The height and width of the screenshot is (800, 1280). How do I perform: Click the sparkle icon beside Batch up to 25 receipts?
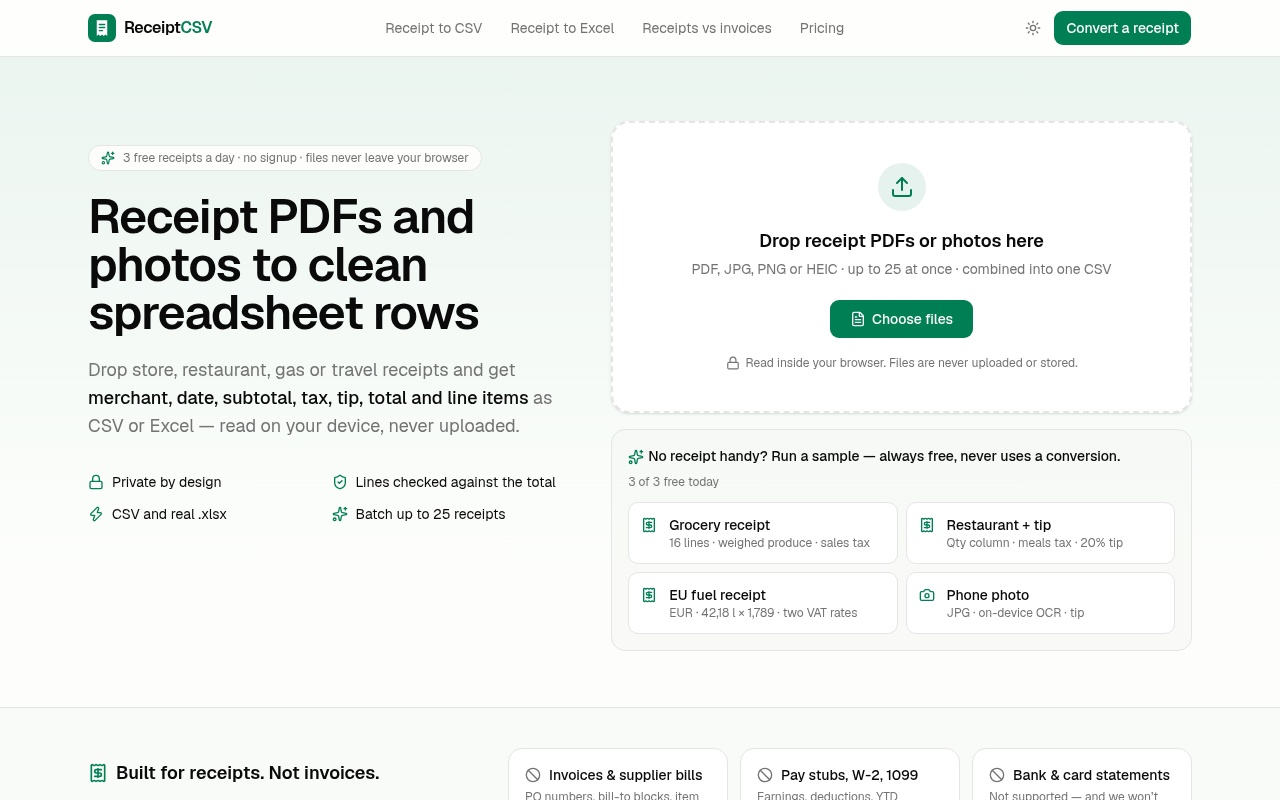(340, 514)
